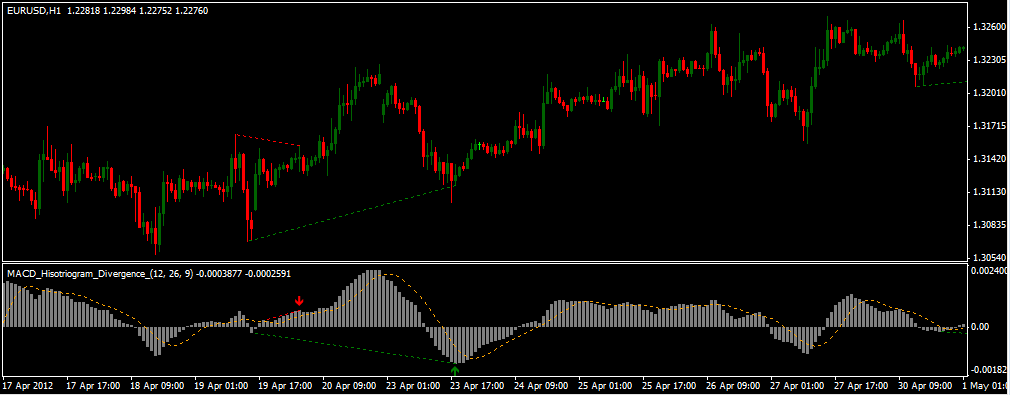Click the 1.32600 price scale level

(987, 27)
